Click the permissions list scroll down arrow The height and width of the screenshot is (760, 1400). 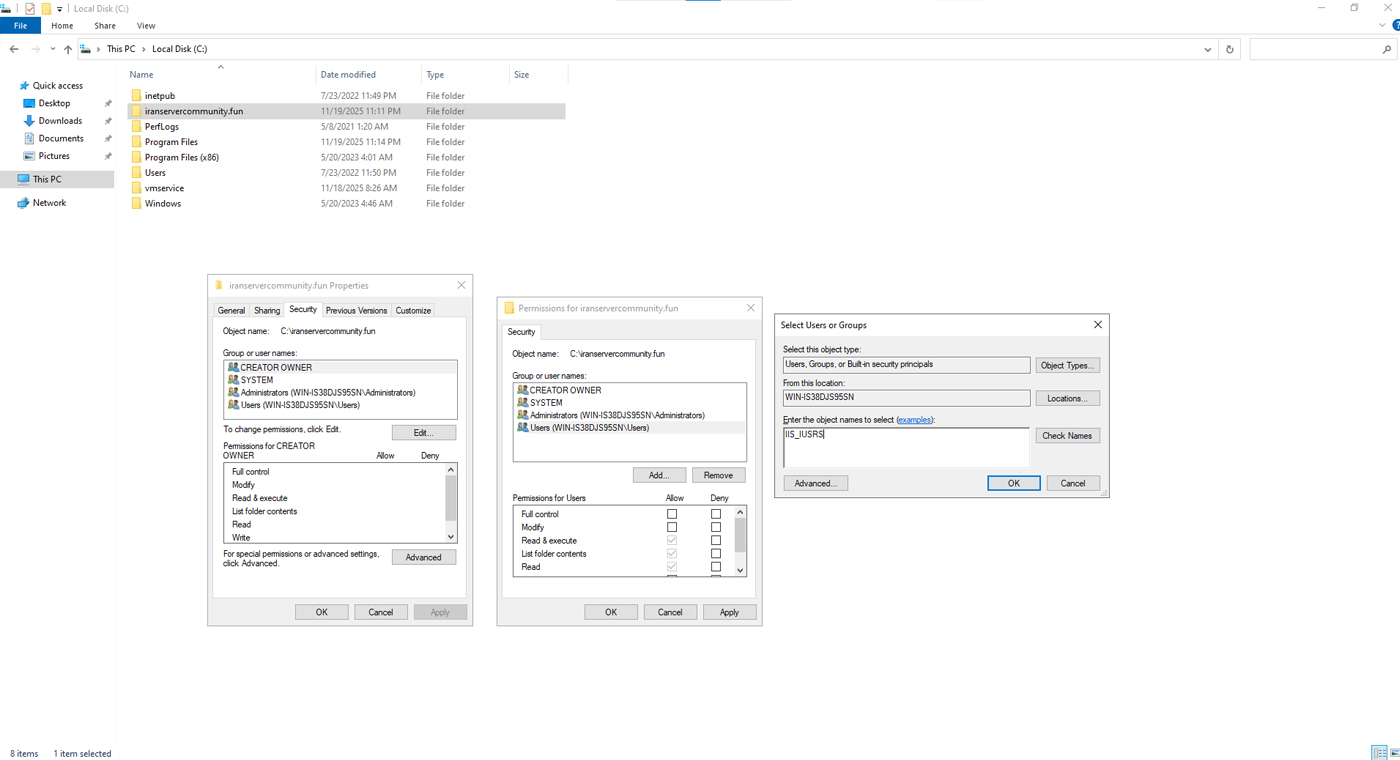click(x=740, y=570)
